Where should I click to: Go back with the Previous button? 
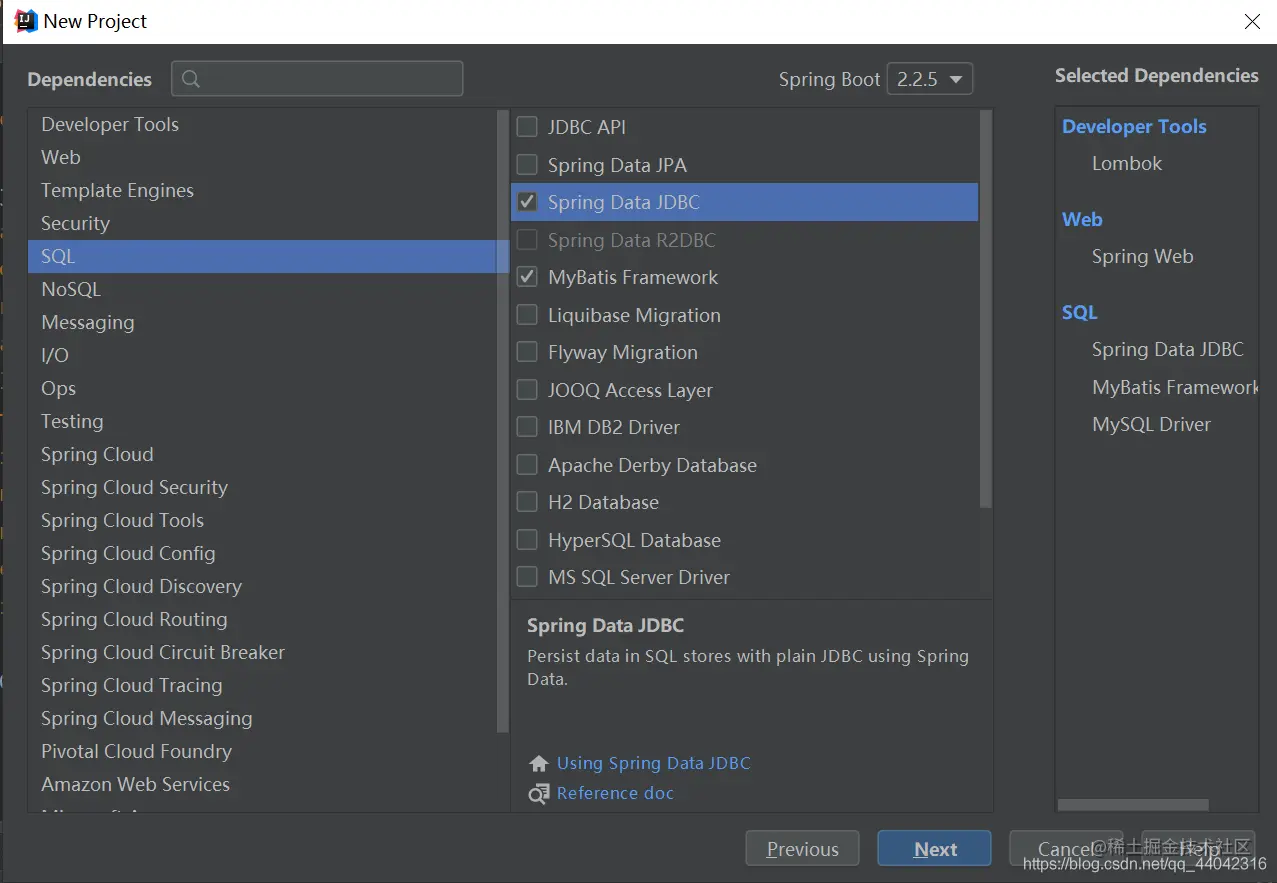(x=802, y=849)
